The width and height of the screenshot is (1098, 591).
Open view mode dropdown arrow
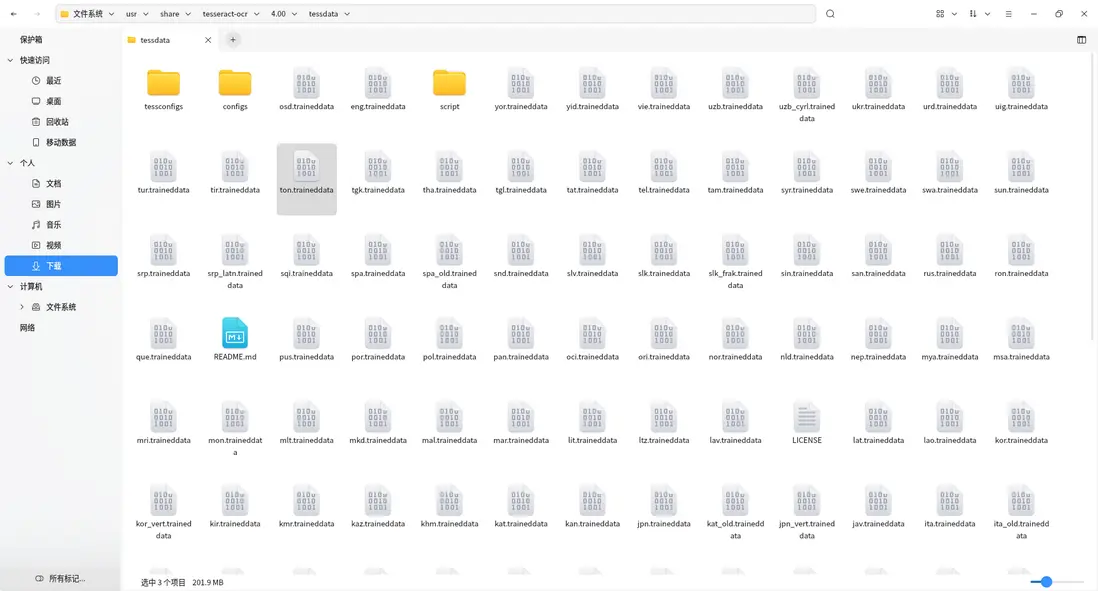pyautogui.click(x=954, y=13)
